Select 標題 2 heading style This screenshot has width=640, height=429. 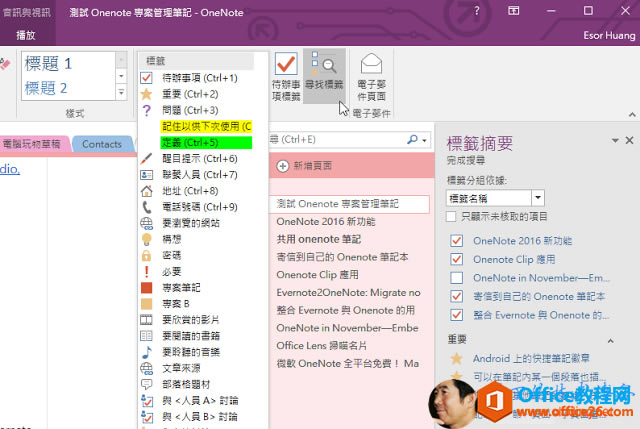point(68,88)
